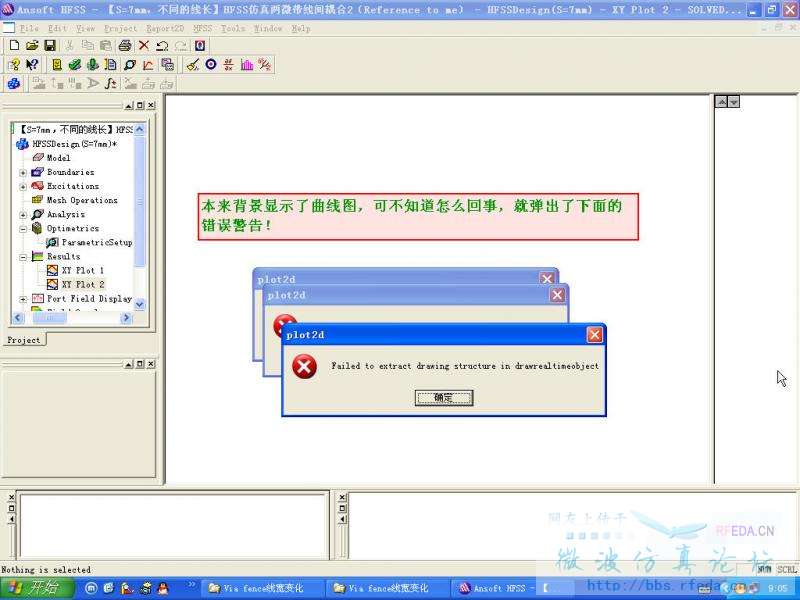The image size is (800, 600).
Task: Collapse the Optimetrics tree node
Action: tap(23, 229)
